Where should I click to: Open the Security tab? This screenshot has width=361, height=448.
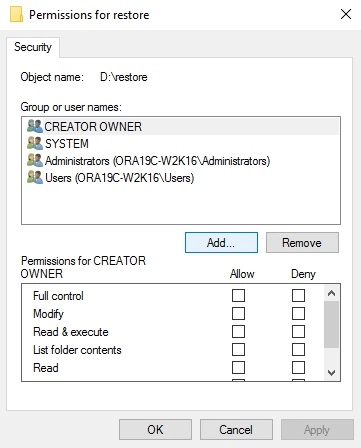point(33,47)
